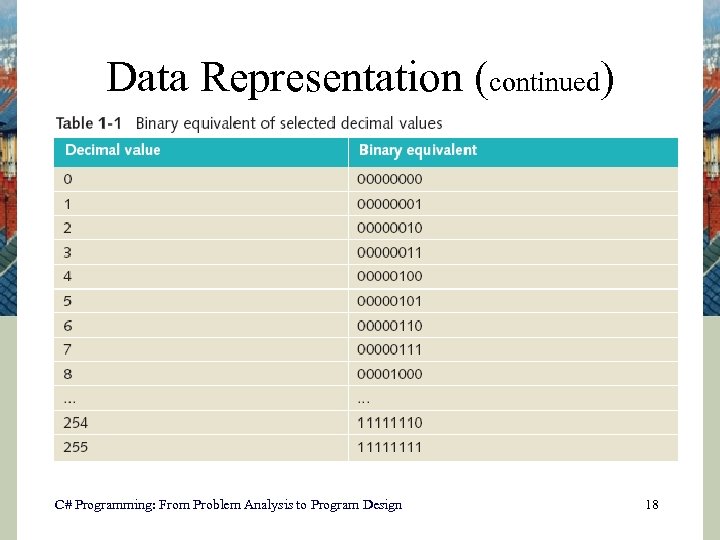Screen dimensions: 720x540
Task: Click slide number 18
Action: (x=652, y=505)
